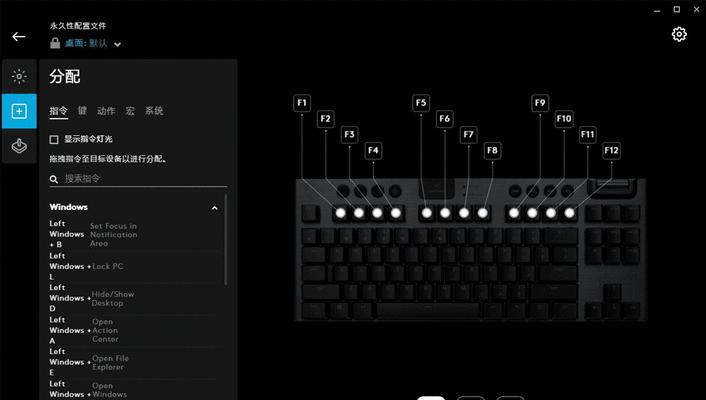This screenshot has width=706, height=400.
Task: Select the F12 key label on keyboard
Action: (x=611, y=150)
